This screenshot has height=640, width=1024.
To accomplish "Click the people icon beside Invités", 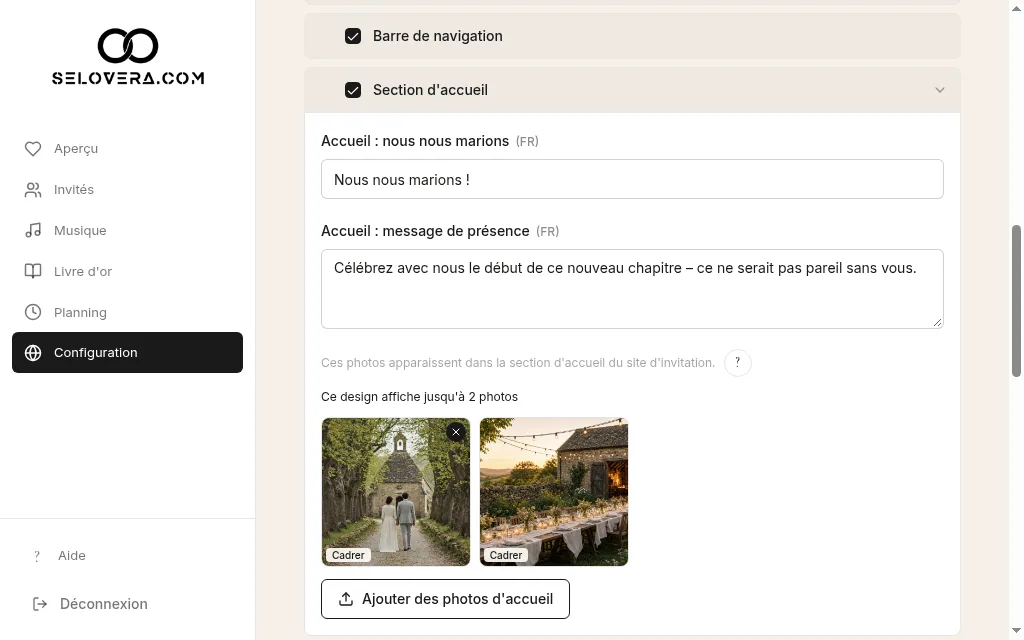I will (33, 190).
